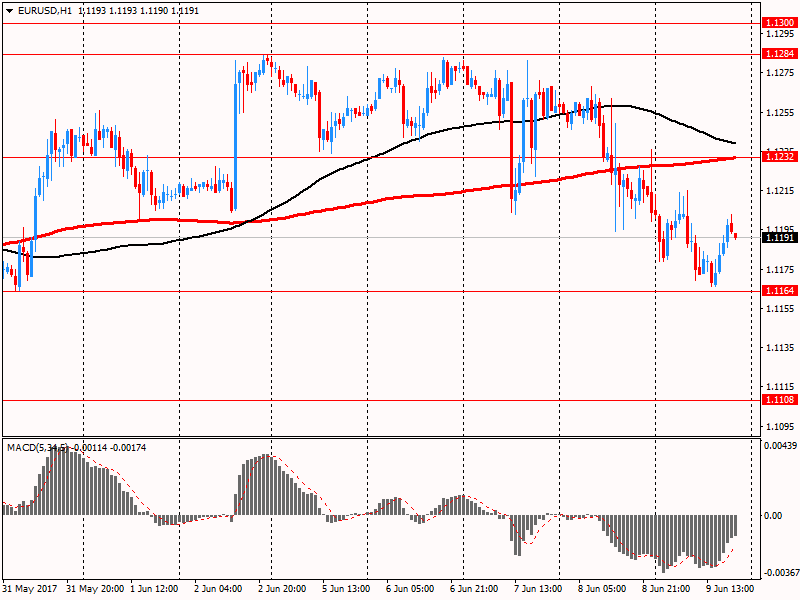This screenshot has height=600, width=800.
Task: Open the chart menu triangle beside EURUSD,H1
Action: click(10, 11)
